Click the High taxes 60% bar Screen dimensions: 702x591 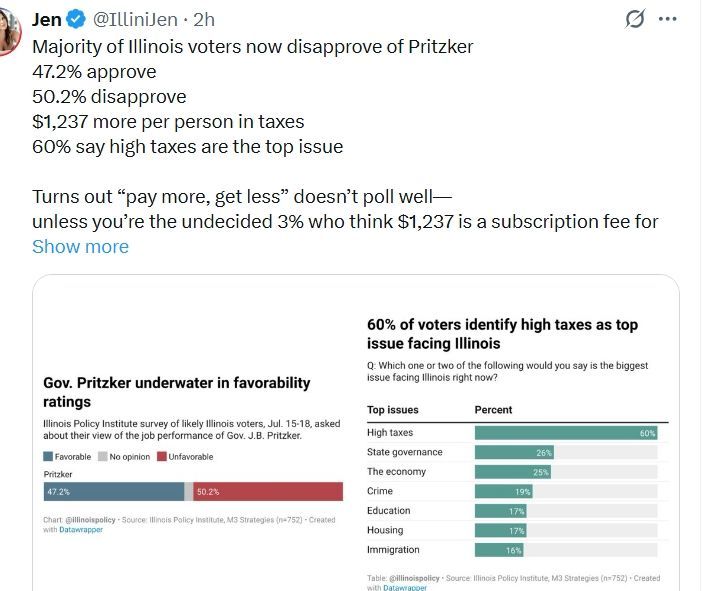565,433
